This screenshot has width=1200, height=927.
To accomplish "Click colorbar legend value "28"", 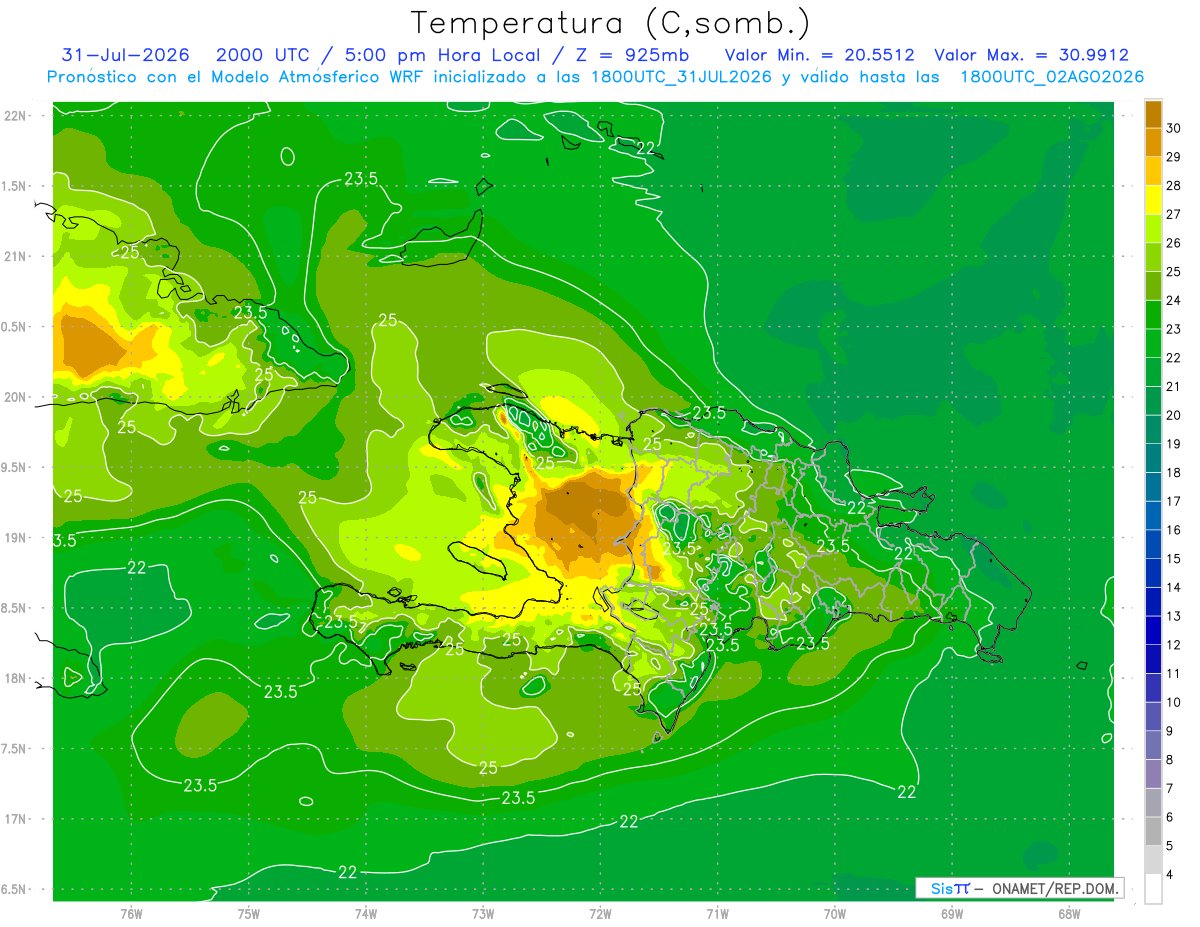I will pos(1174,186).
